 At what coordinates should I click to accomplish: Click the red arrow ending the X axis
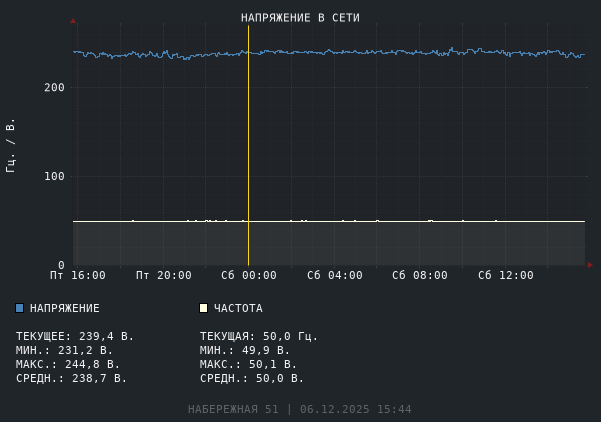tap(589, 265)
